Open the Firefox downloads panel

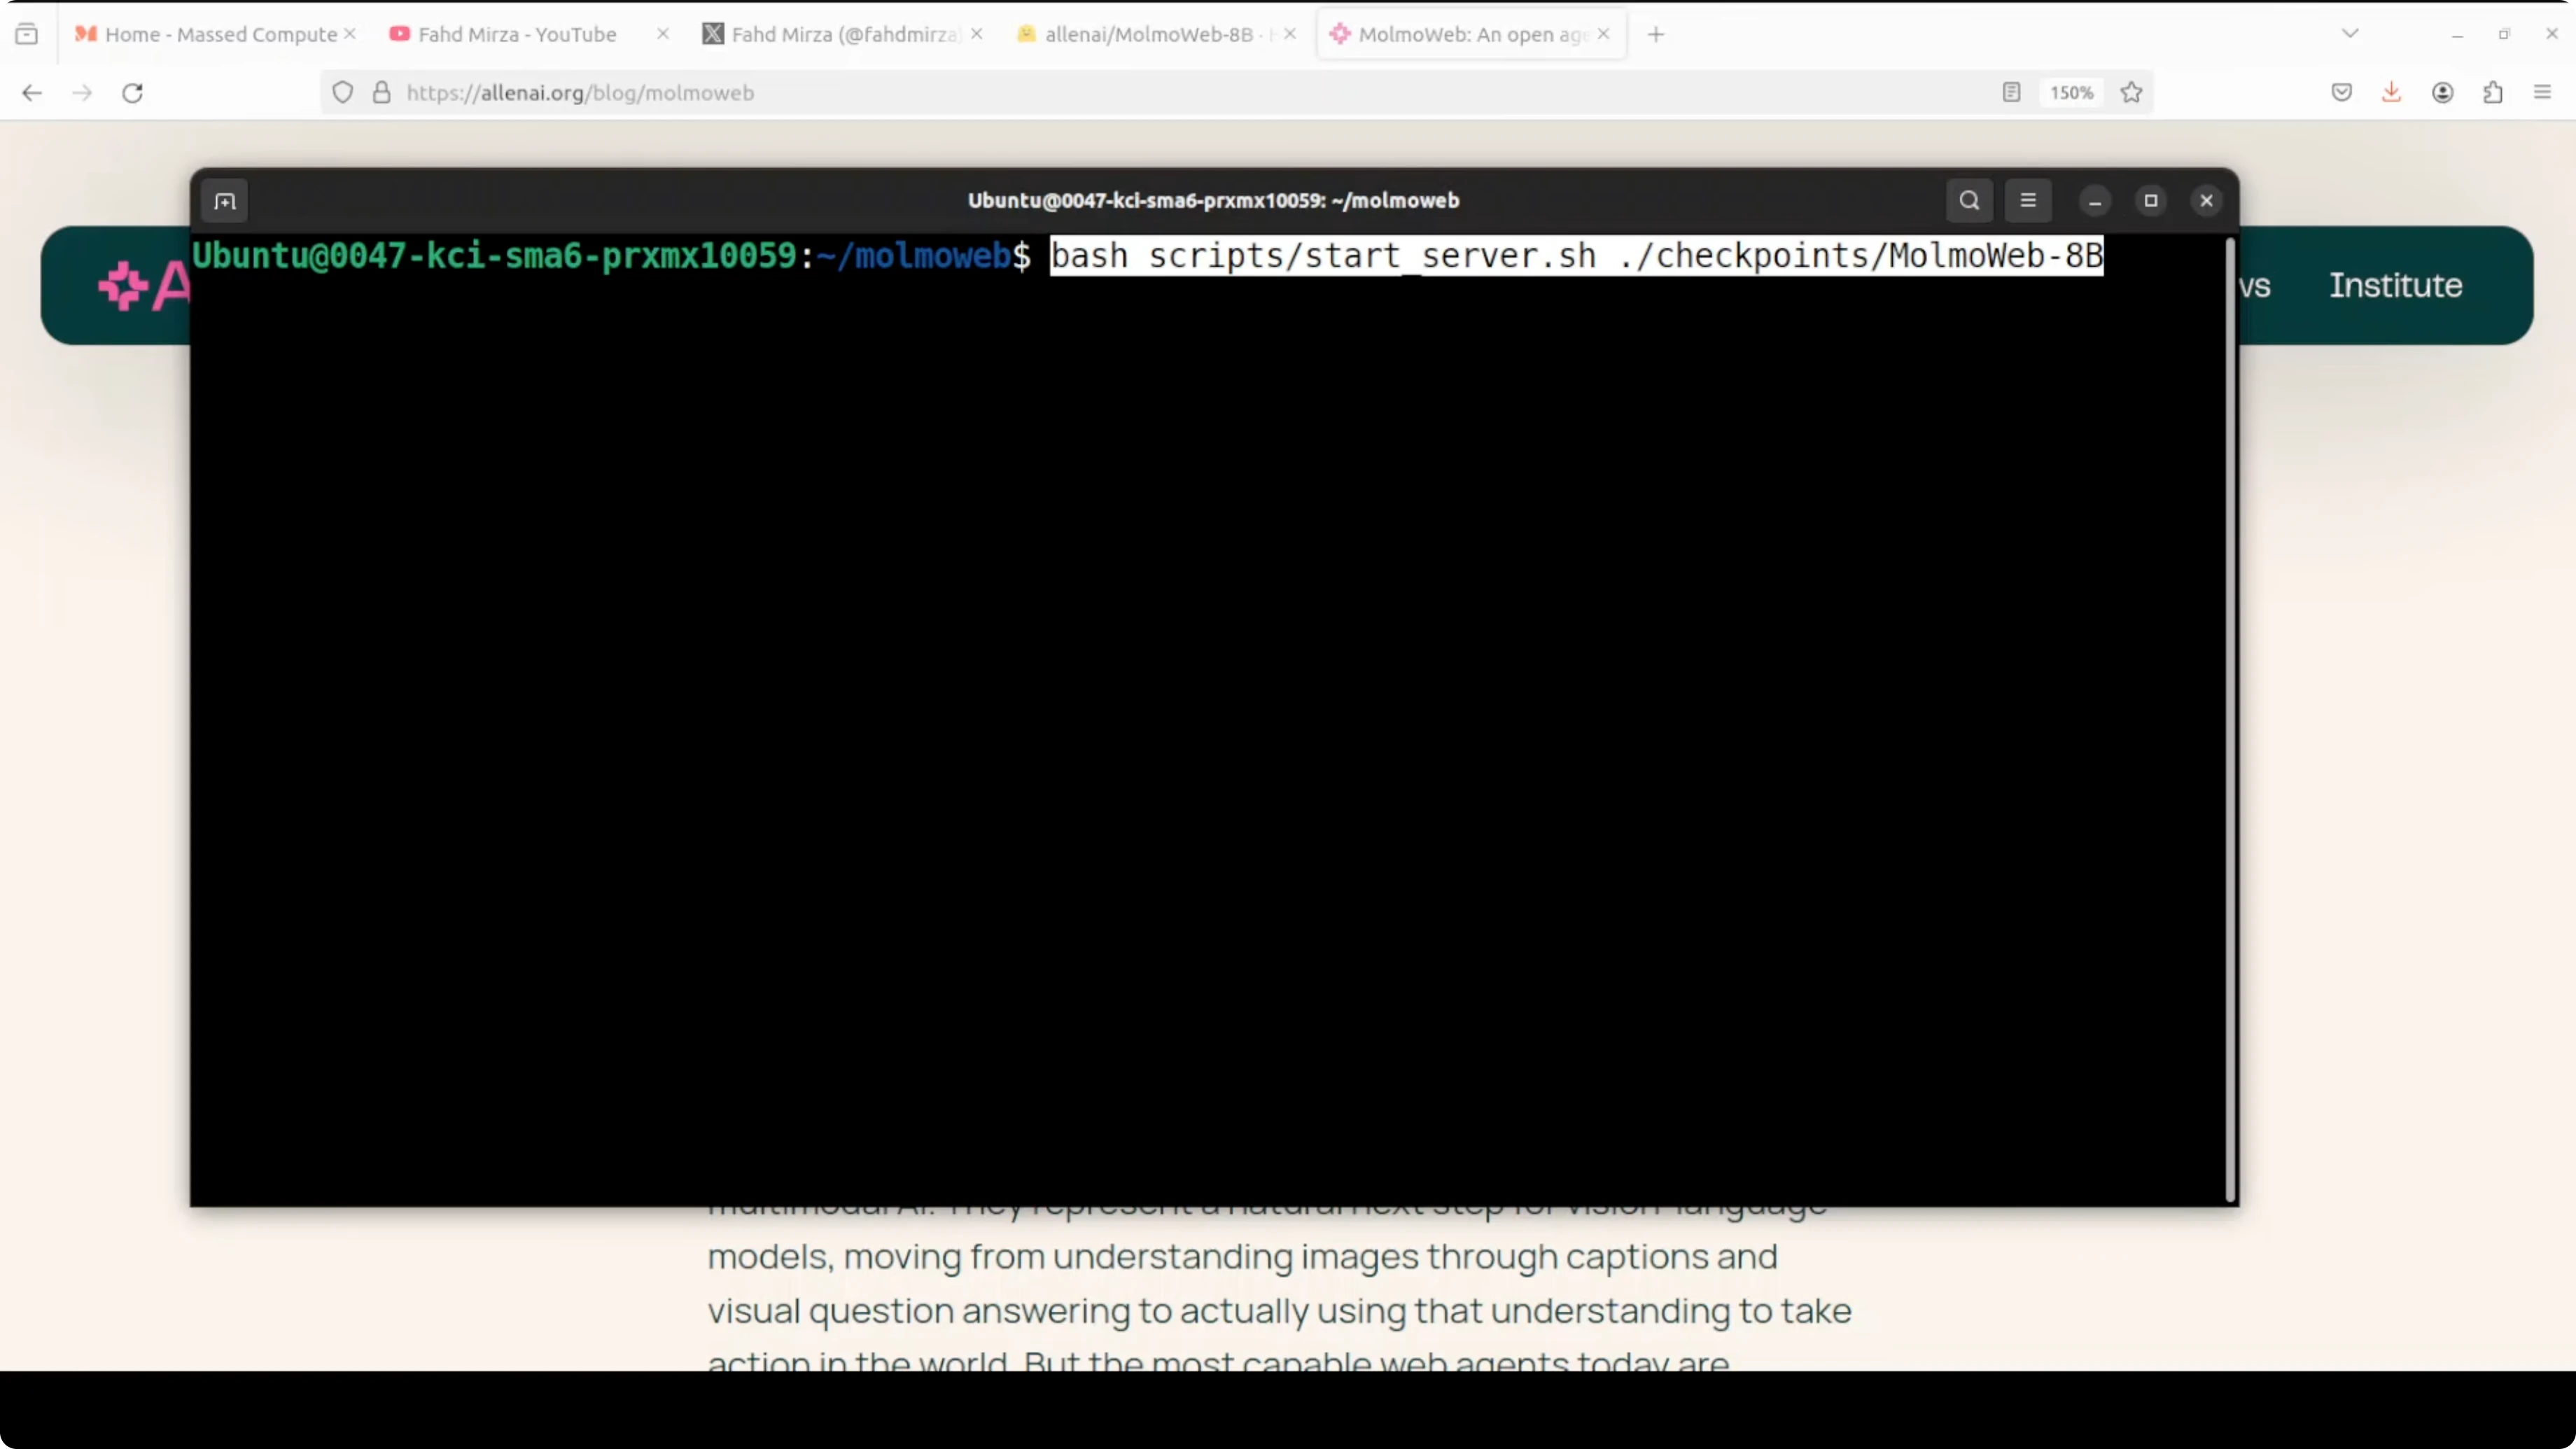tap(2391, 93)
